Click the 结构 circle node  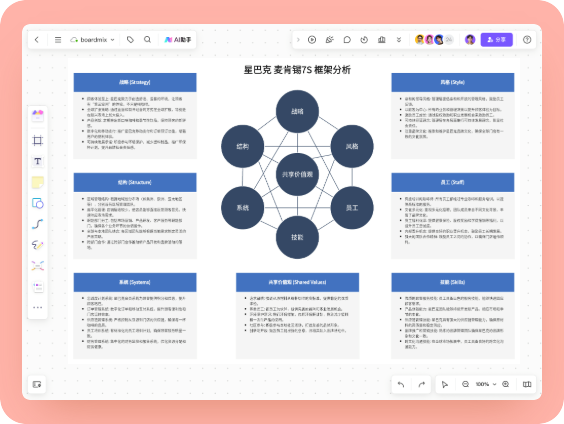[x=243, y=146]
